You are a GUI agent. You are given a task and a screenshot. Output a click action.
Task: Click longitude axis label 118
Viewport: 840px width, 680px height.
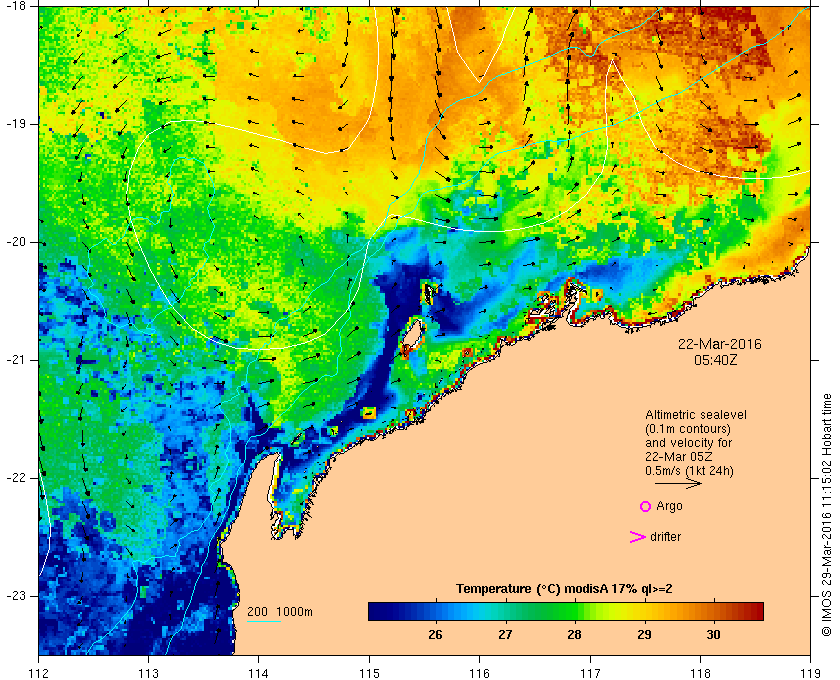click(700, 673)
